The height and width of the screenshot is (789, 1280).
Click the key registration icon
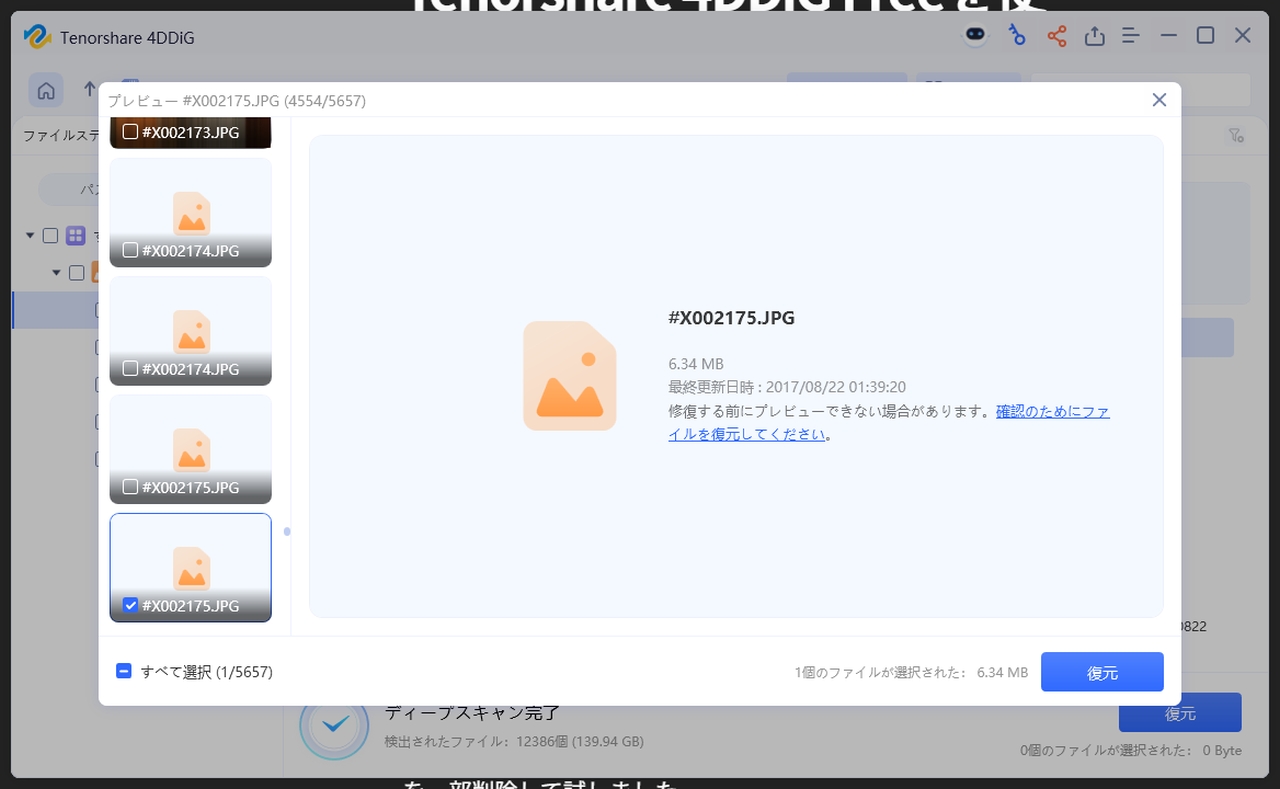point(1017,36)
